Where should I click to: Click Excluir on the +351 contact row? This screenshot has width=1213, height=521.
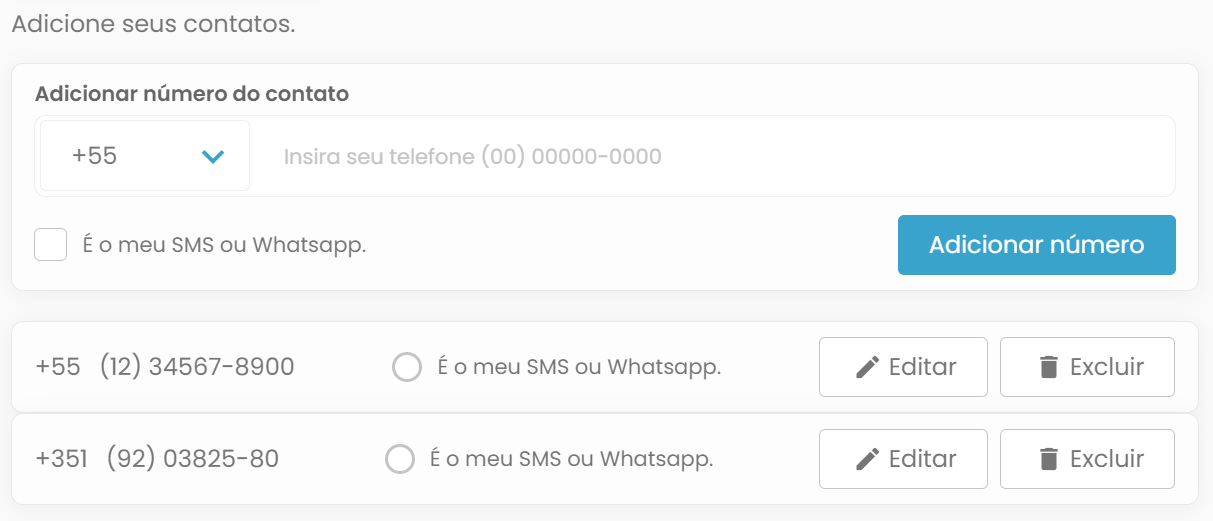[x=1087, y=459]
